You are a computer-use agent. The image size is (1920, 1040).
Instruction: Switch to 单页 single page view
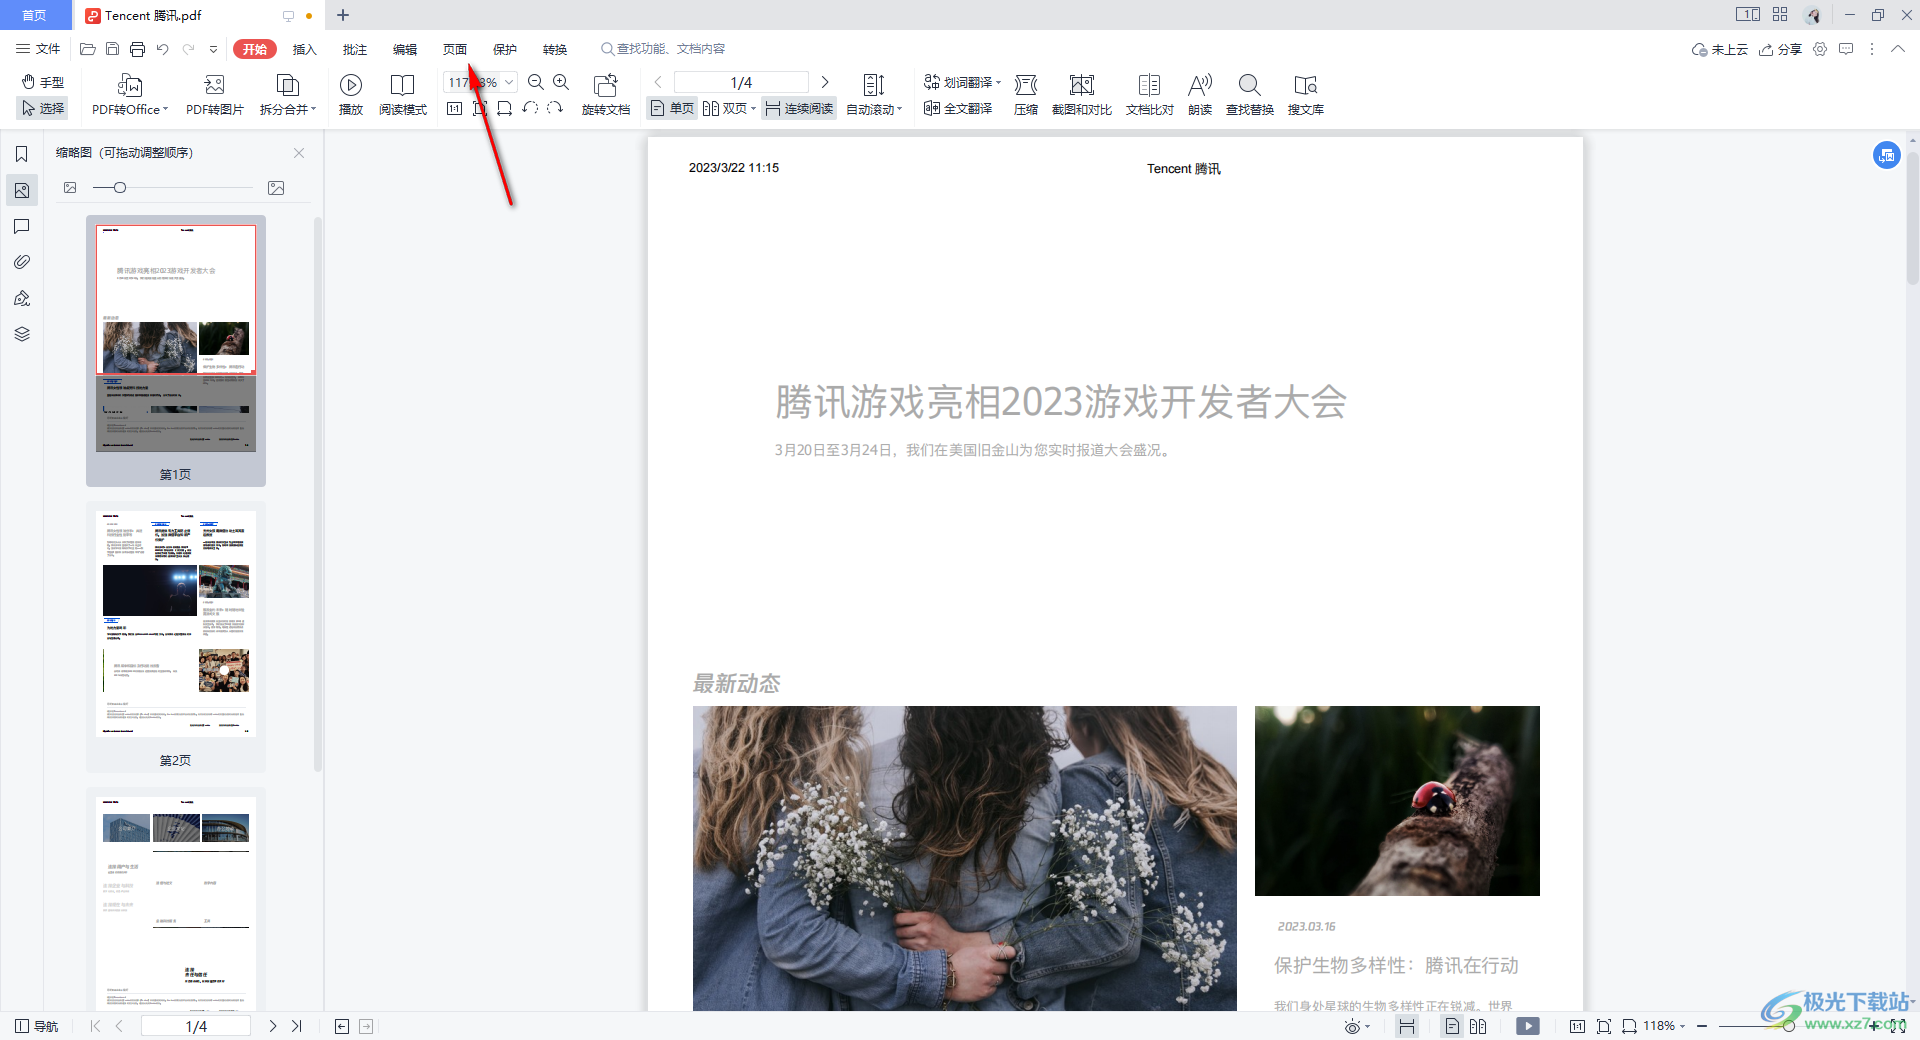pyautogui.click(x=672, y=108)
